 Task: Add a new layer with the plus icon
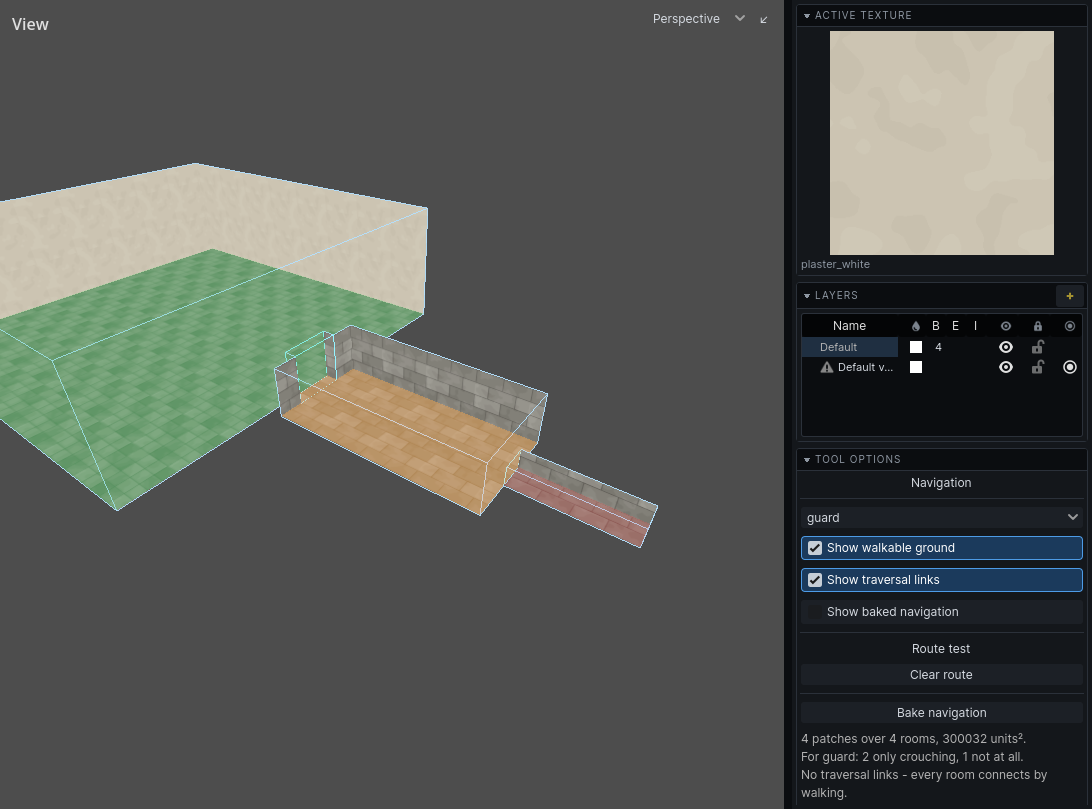(1070, 296)
